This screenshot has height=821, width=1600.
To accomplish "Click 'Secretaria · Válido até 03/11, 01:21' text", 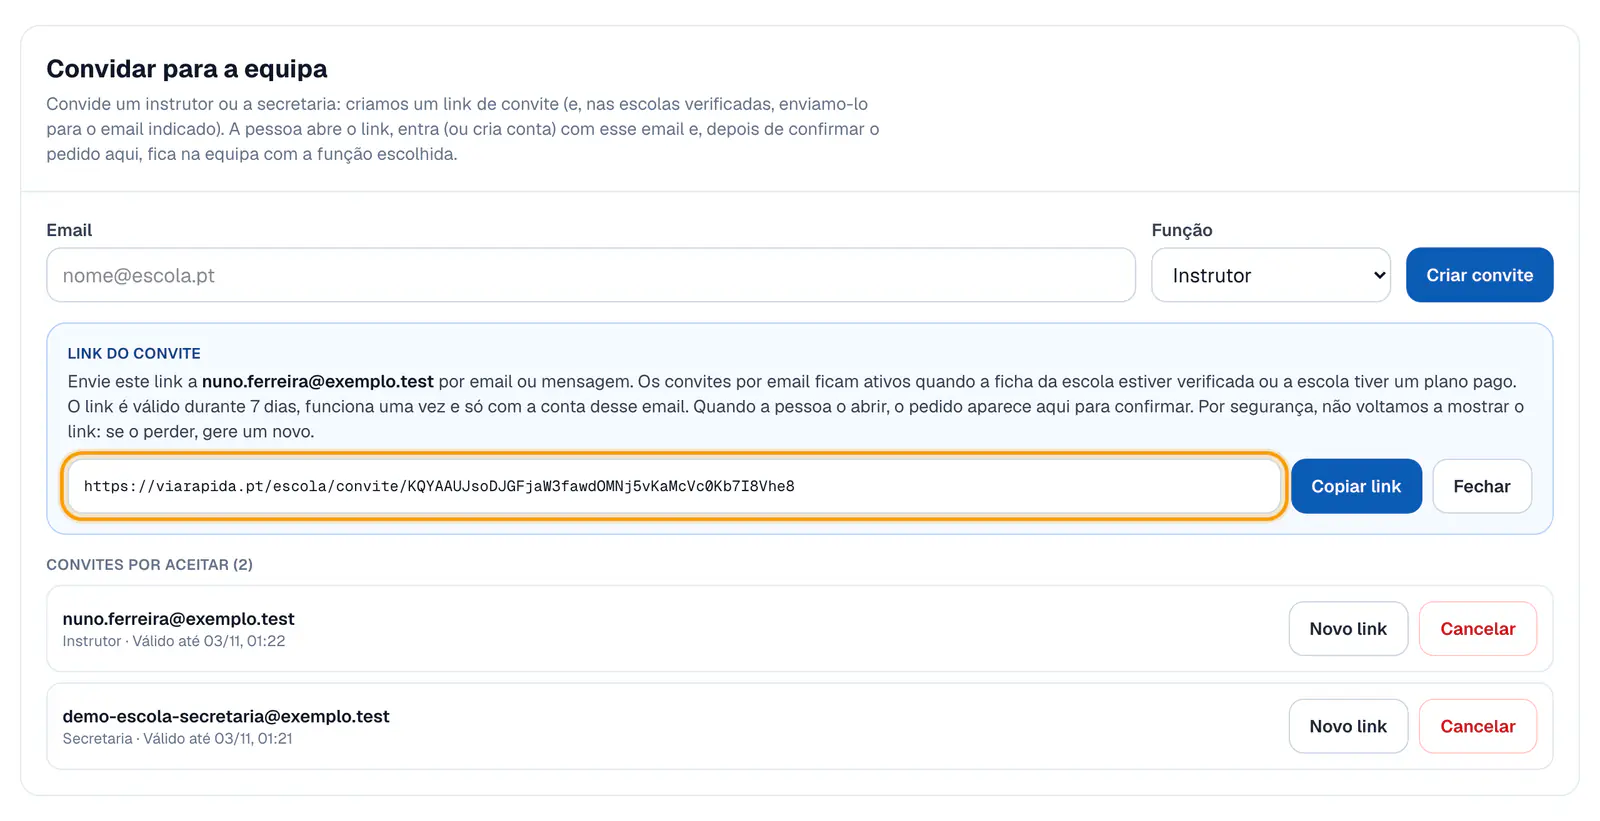I will [177, 739].
